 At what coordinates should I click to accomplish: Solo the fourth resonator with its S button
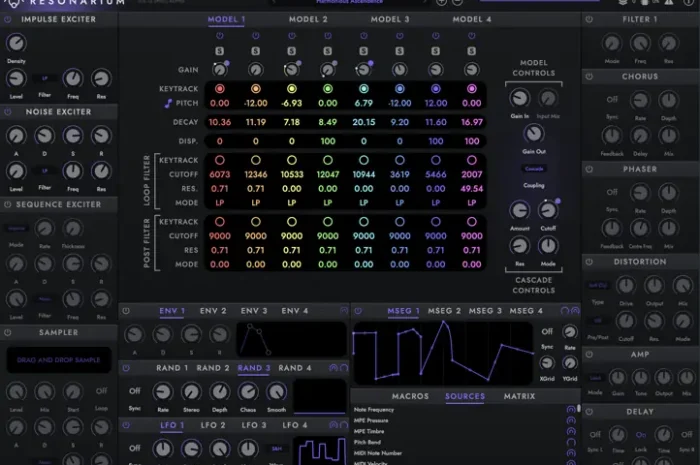[328, 51]
